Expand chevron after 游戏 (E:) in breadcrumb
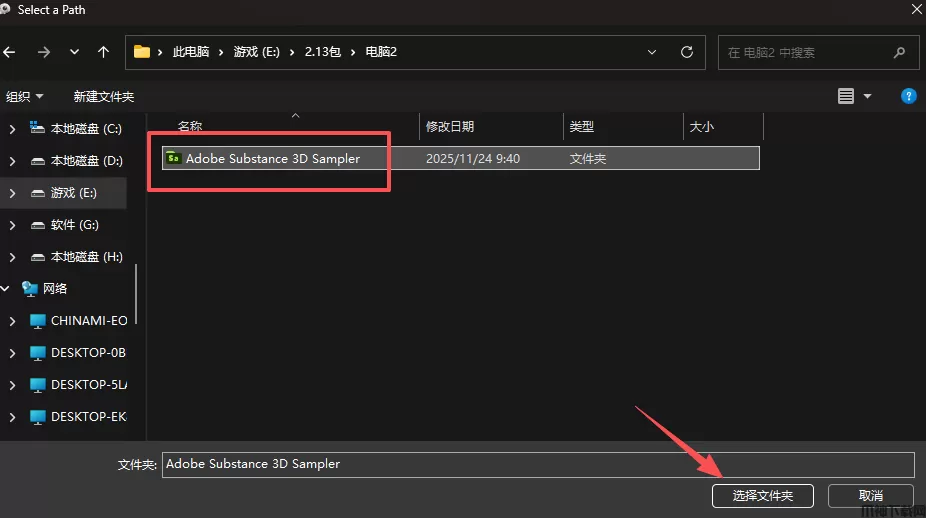 292,53
